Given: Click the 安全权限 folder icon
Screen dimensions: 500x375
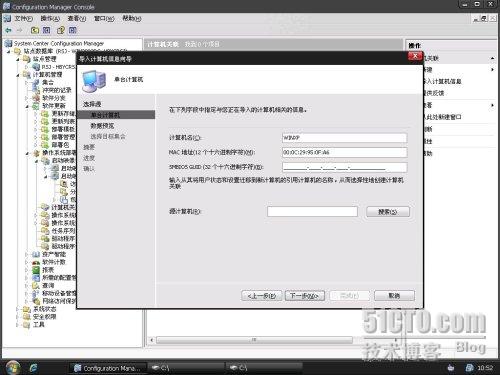Looking at the screenshot, I should tap(27, 317).
